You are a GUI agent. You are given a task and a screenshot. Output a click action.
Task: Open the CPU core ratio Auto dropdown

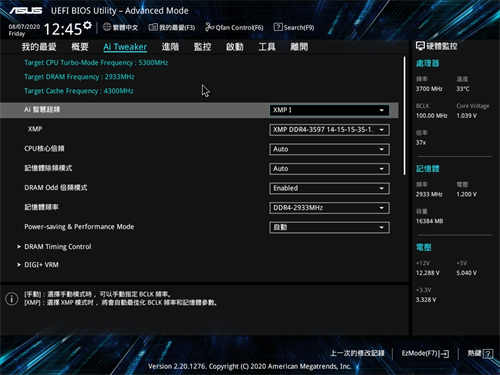[x=329, y=149]
